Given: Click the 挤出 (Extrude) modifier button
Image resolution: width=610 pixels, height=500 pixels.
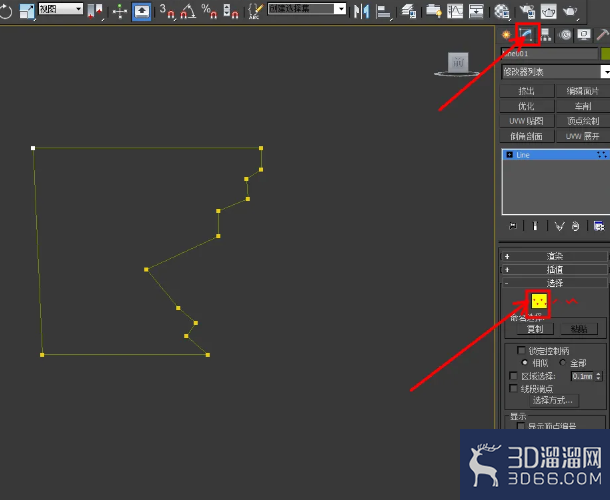Looking at the screenshot, I should (x=527, y=91).
